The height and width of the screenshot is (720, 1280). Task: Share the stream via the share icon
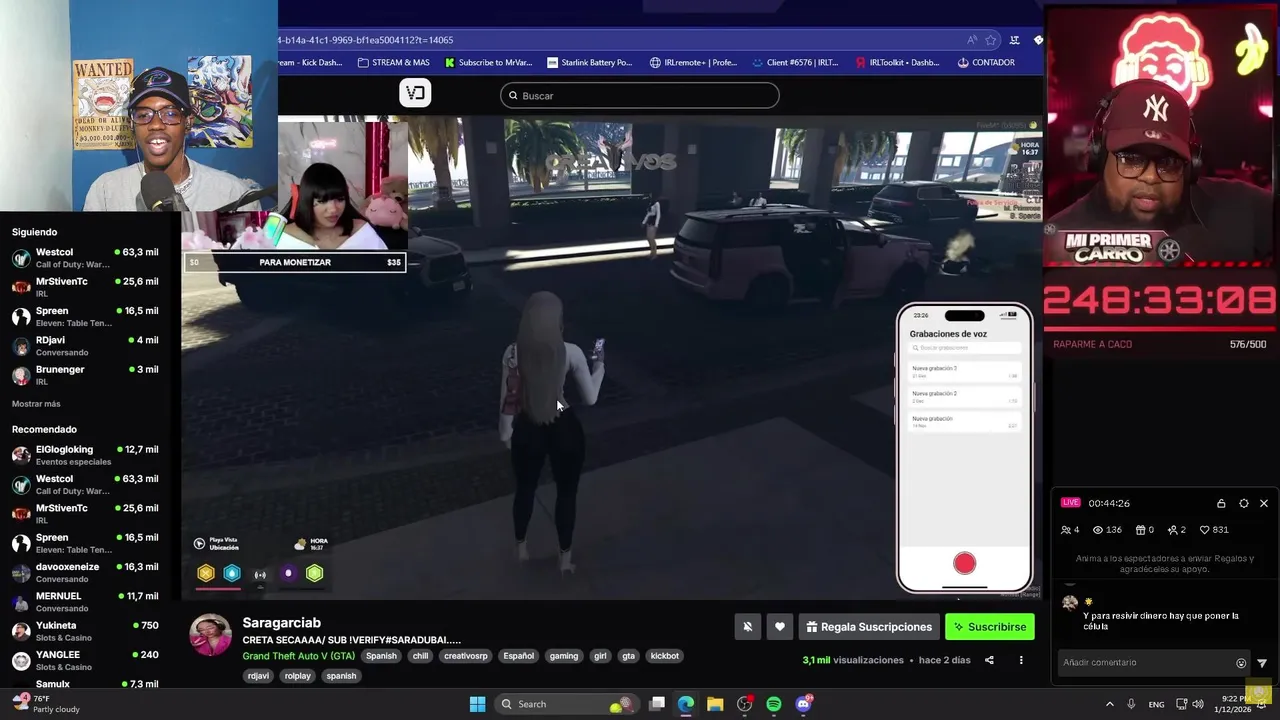click(x=989, y=660)
